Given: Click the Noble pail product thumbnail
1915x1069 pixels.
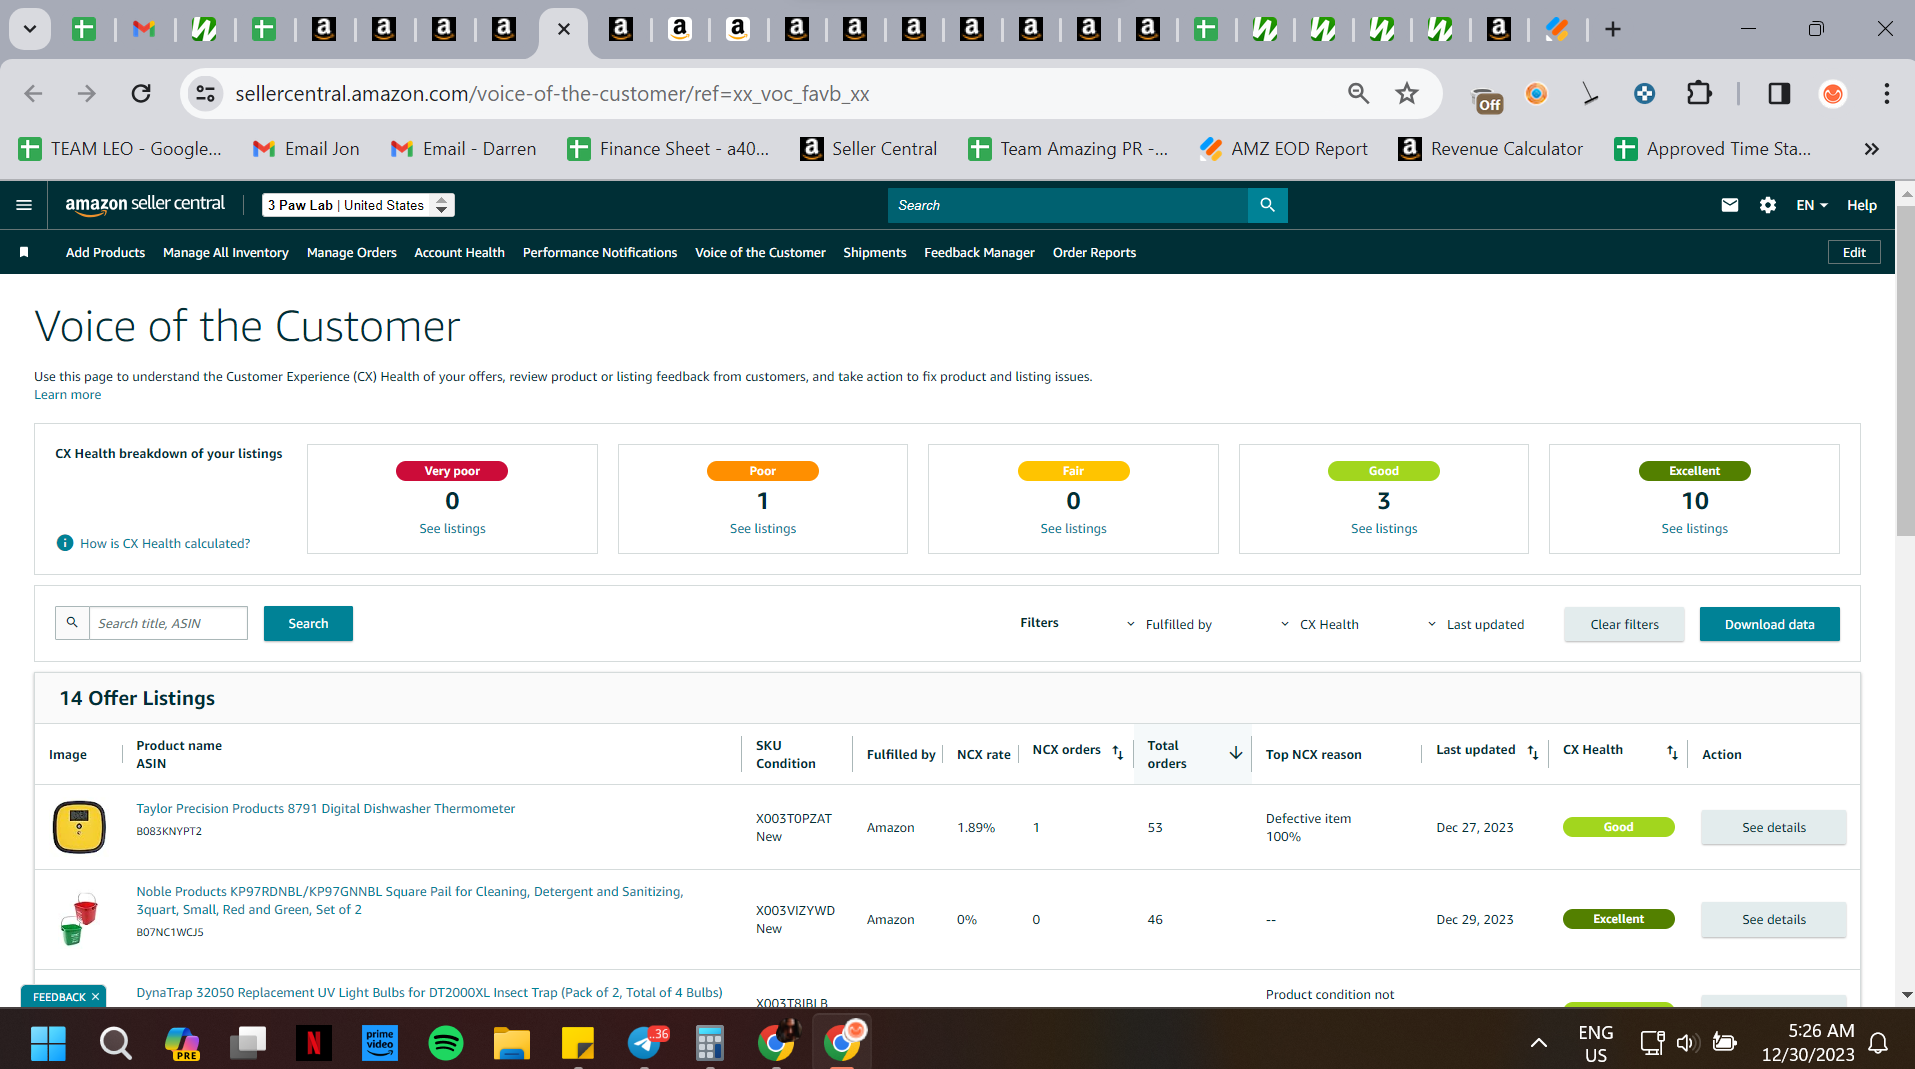Looking at the screenshot, I should point(79,919).
